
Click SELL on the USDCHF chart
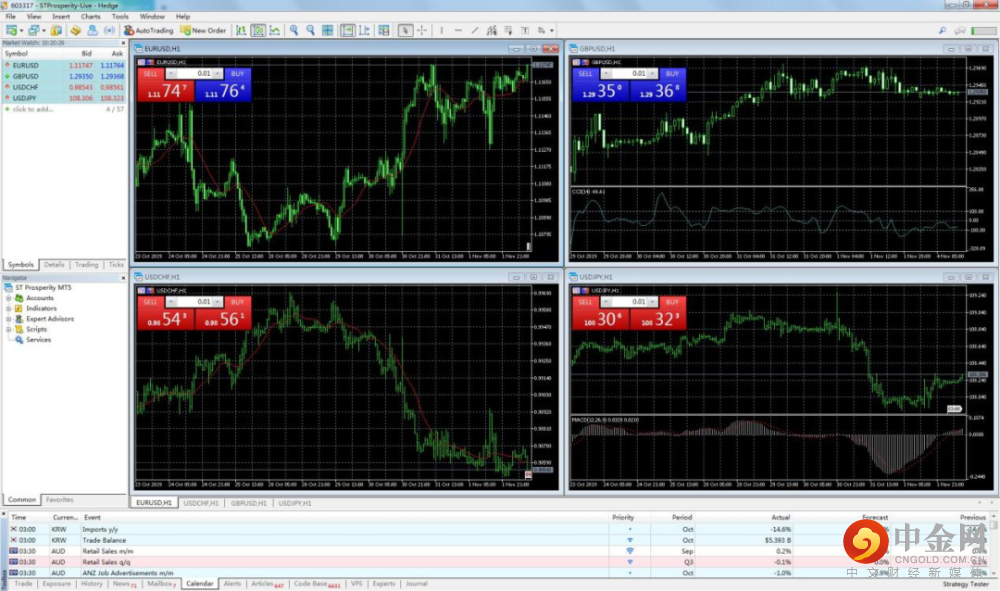coord(166,314)
